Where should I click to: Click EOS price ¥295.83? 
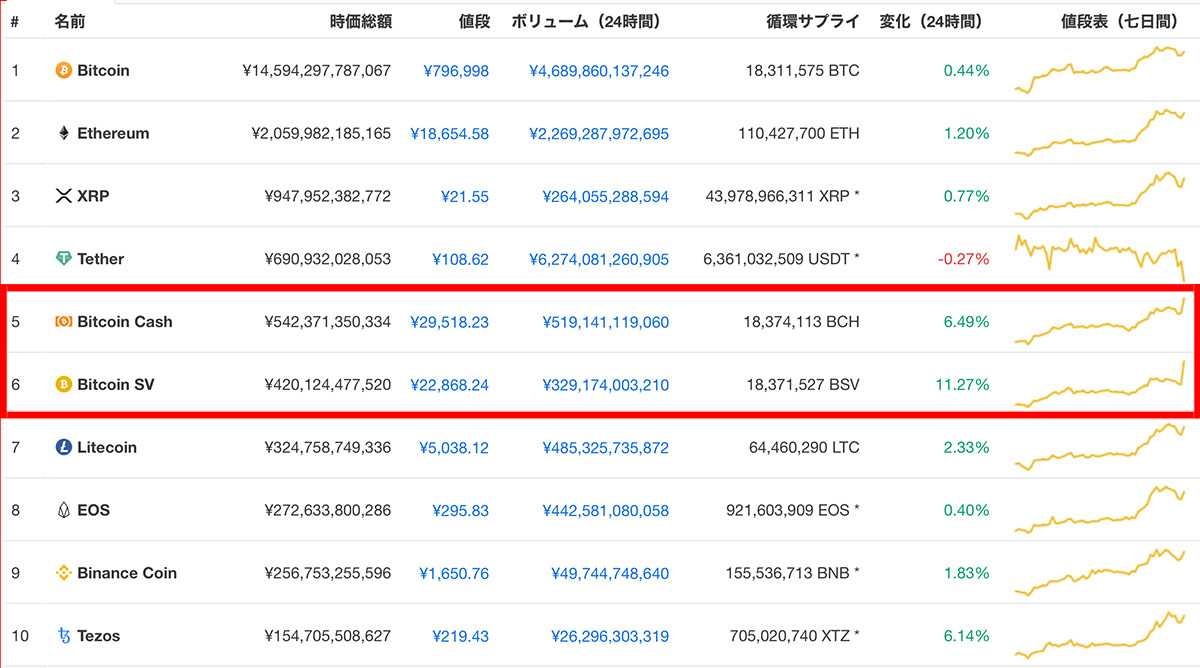[460, 510]
